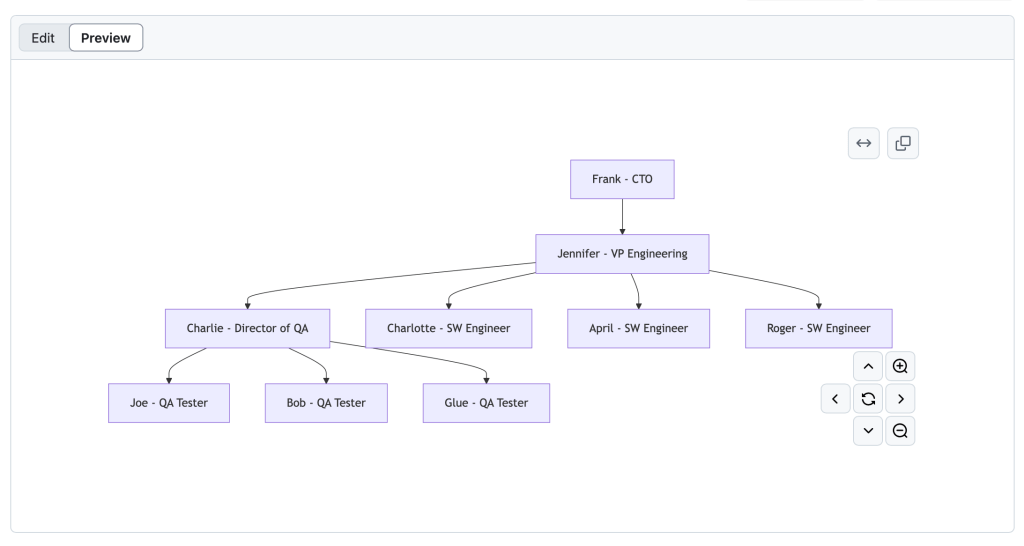
Task: Pan the diagram right with arrow
Action: click(x=900, y=399)
